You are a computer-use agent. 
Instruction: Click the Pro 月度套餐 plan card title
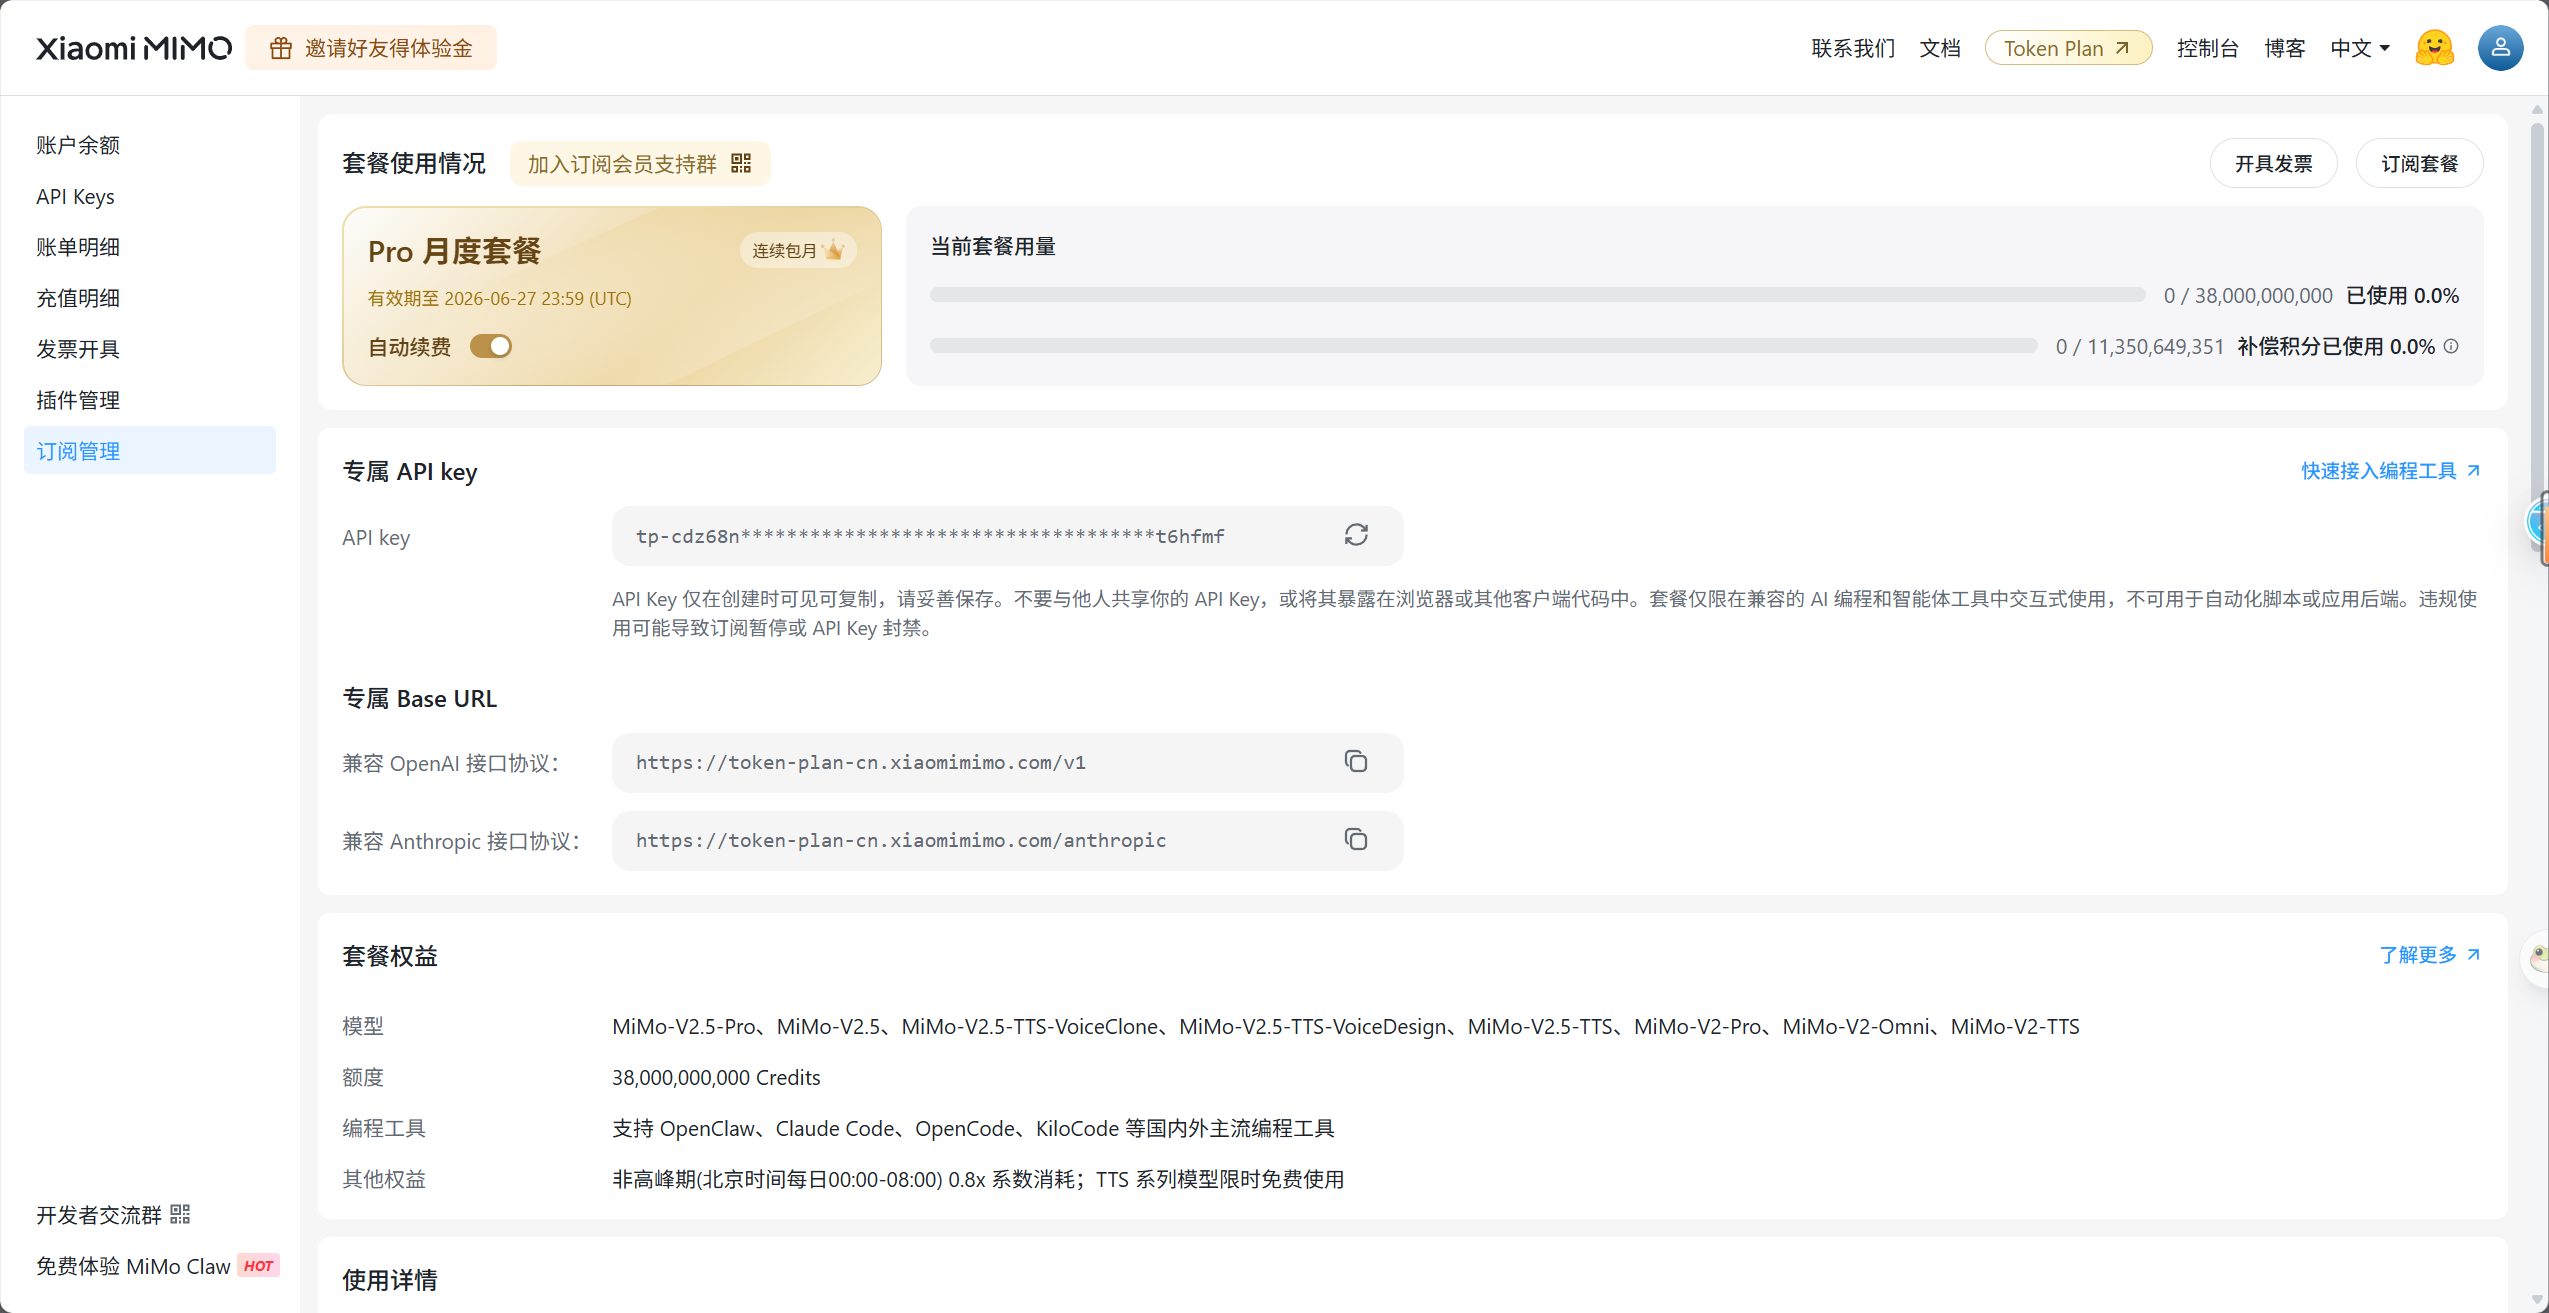pos(454,251)
